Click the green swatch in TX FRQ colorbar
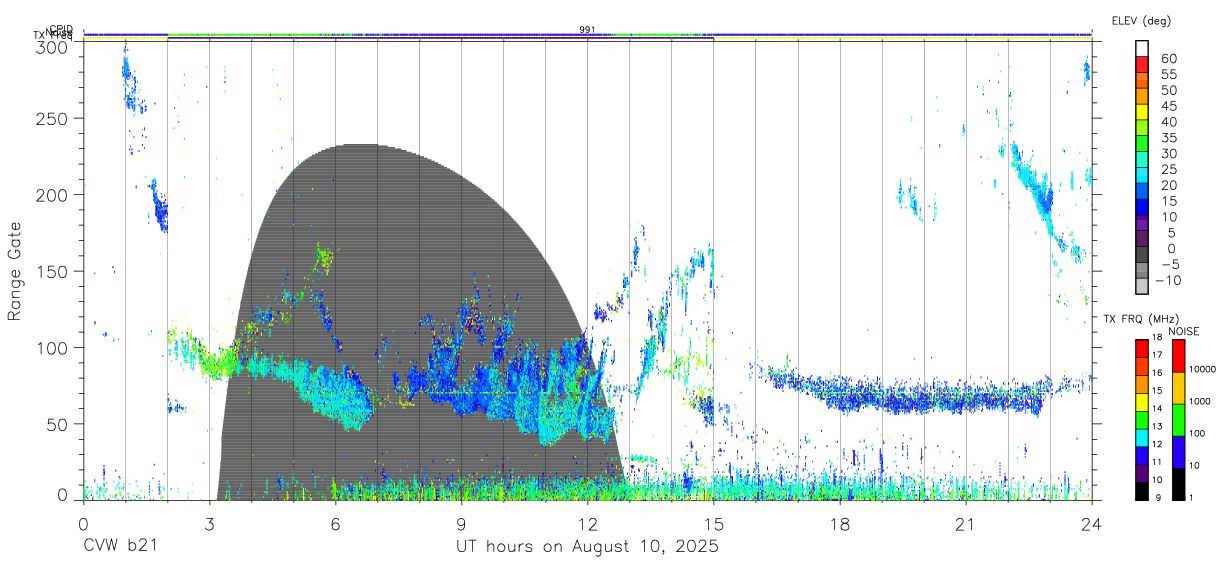The width and height of the screenshot is (1228, 567). click(x=1142, y=419)
